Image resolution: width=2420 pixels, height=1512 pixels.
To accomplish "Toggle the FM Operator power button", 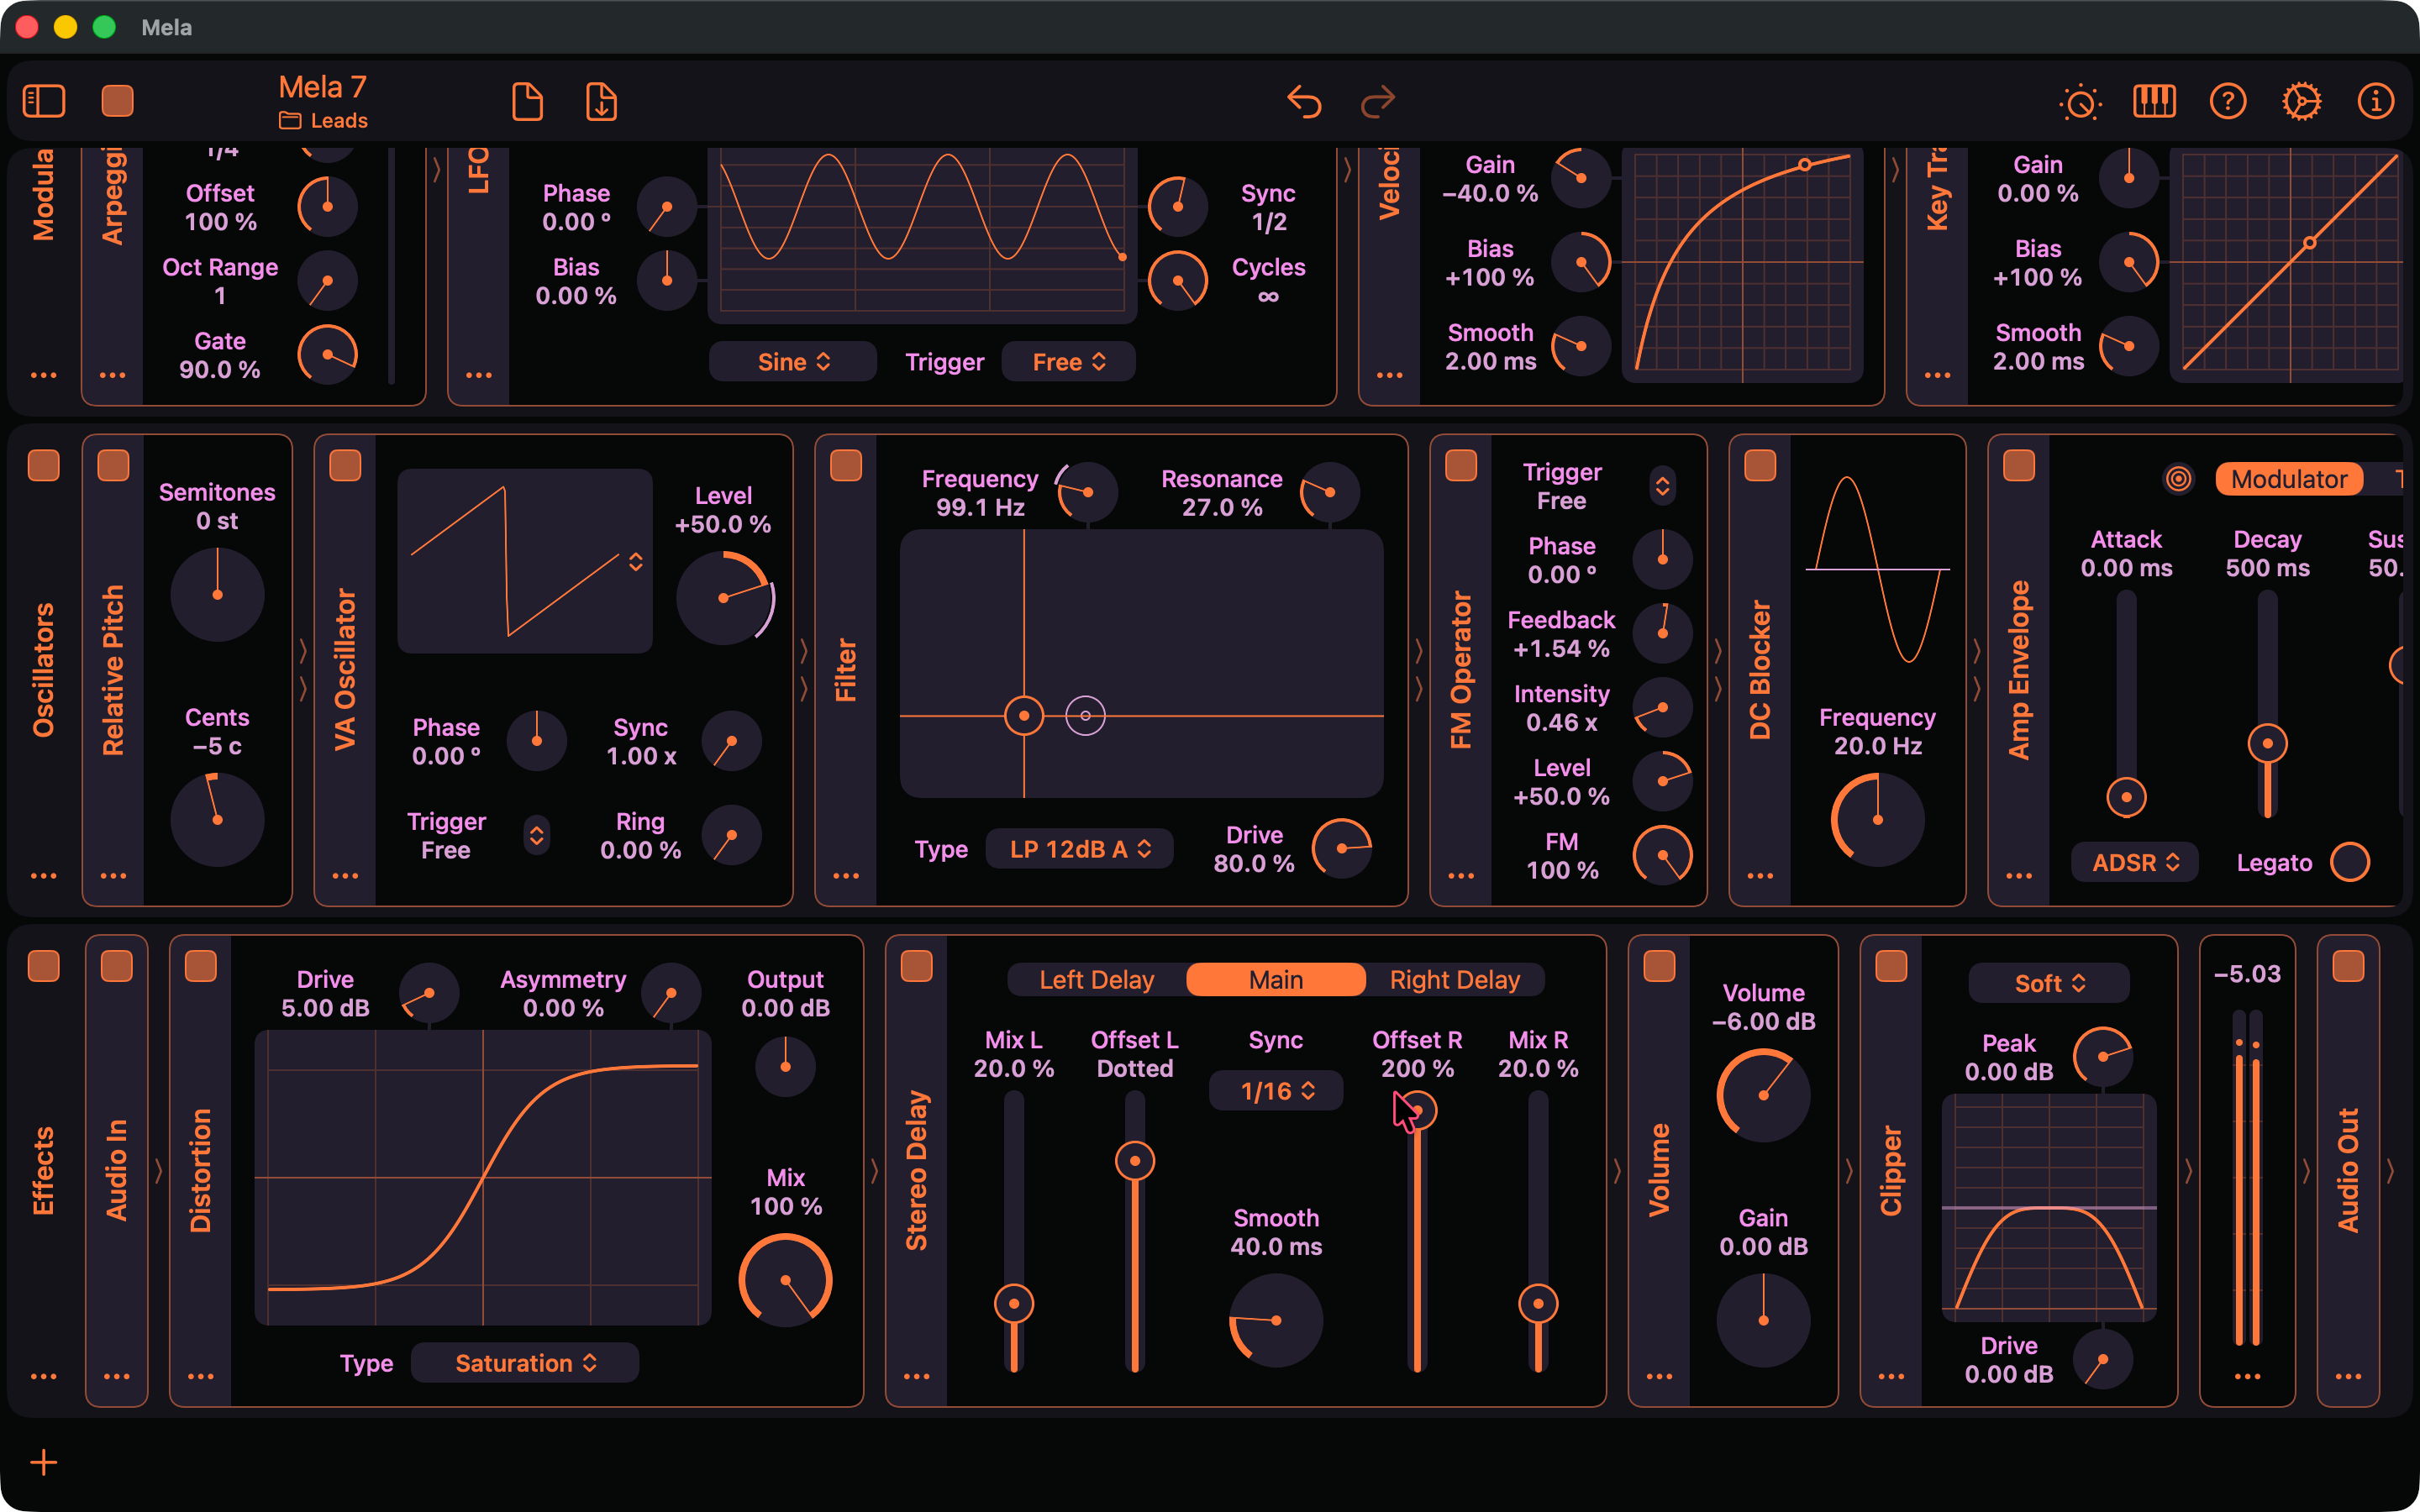I will 1461,465.
